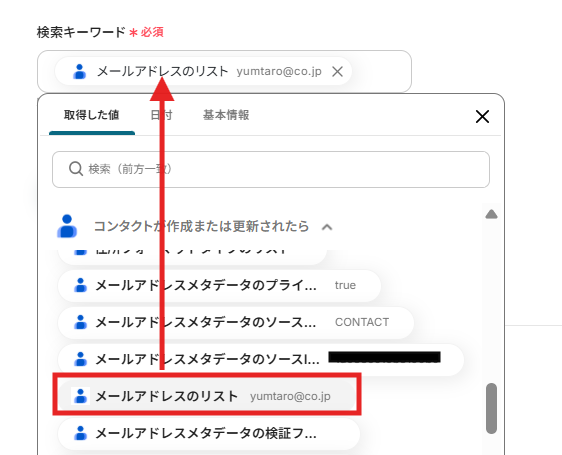Select the メールアドレスメタデータのプライ… item

[x=219, y=286]
